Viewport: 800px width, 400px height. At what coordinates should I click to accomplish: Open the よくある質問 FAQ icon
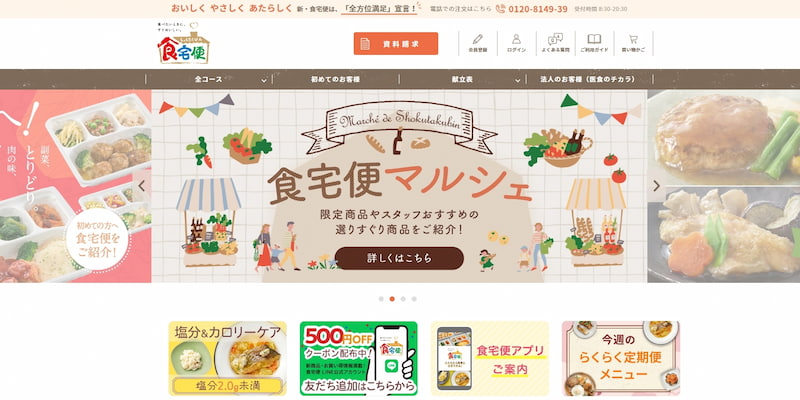[555, 39]
